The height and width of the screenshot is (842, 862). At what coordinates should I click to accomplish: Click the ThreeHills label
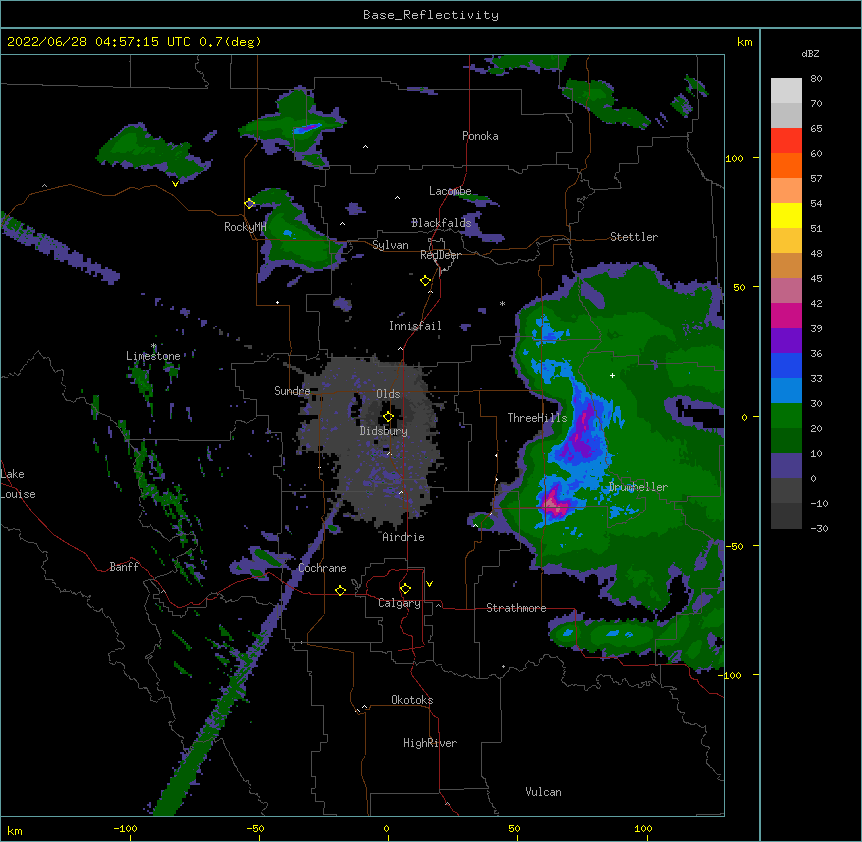pyautogui.click(x=537, y=418)
